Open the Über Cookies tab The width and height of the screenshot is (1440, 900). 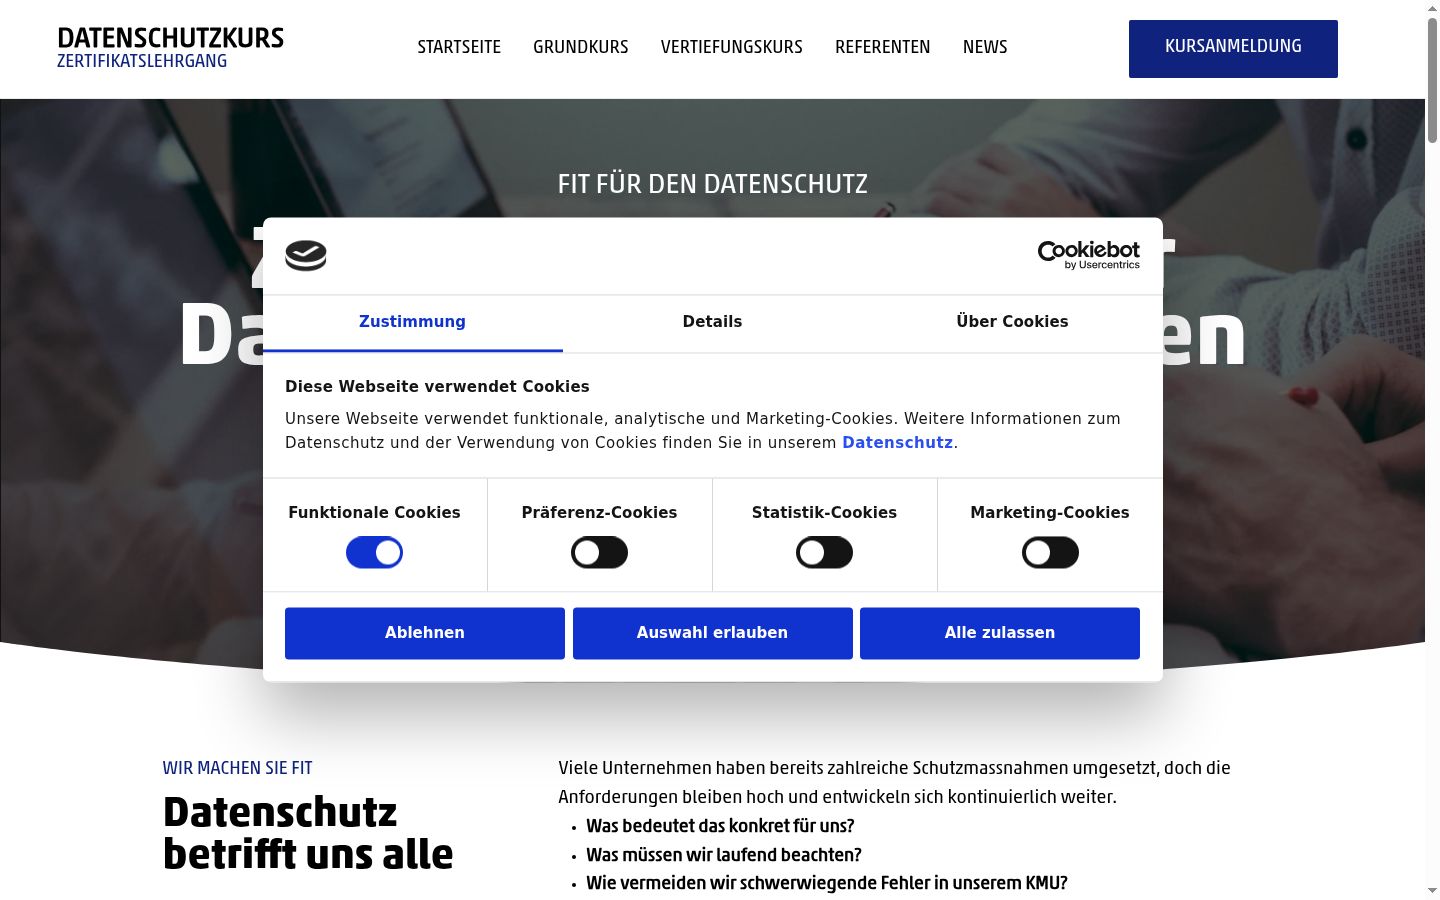[x=1012, y=322]
